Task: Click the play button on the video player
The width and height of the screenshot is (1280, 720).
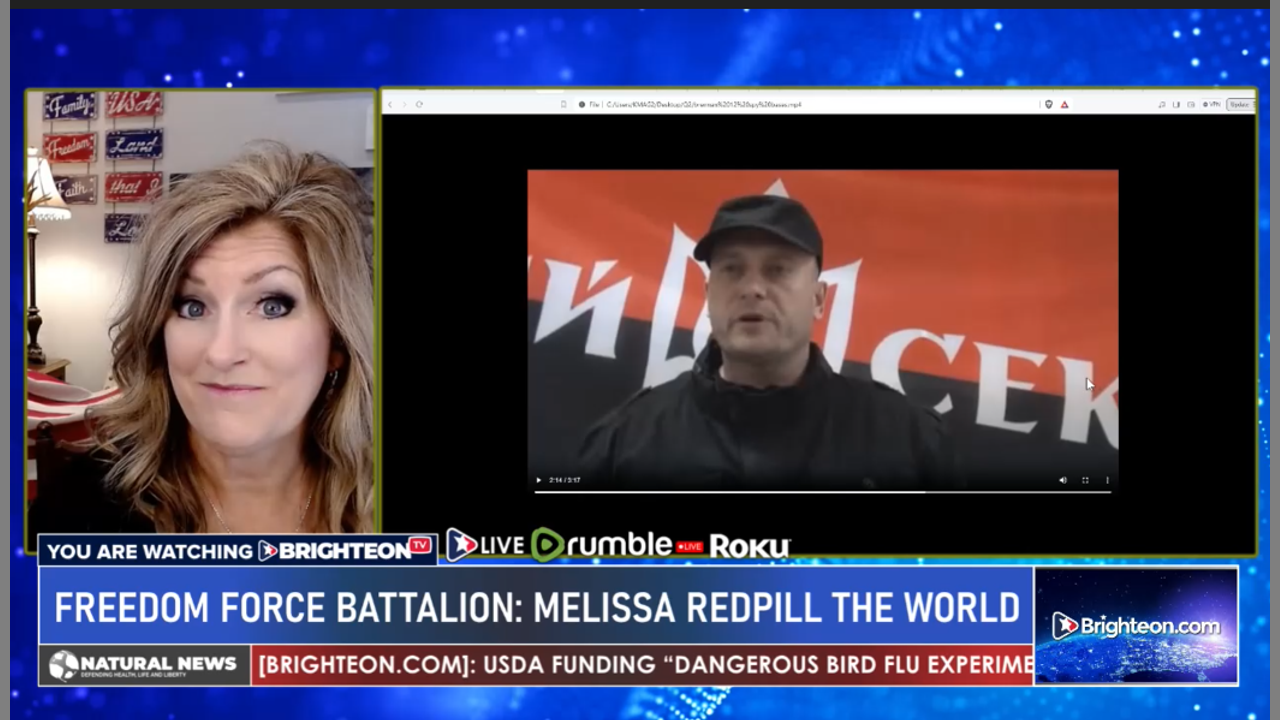Action: [x=537, y=480]
